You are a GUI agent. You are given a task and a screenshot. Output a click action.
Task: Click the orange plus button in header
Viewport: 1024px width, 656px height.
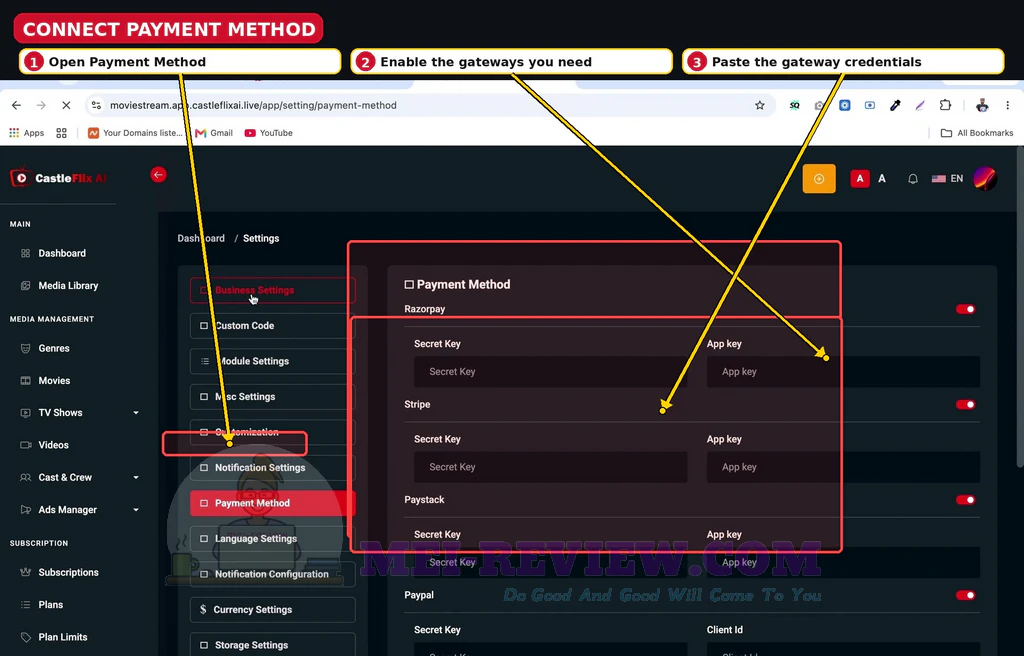(819, 178)
